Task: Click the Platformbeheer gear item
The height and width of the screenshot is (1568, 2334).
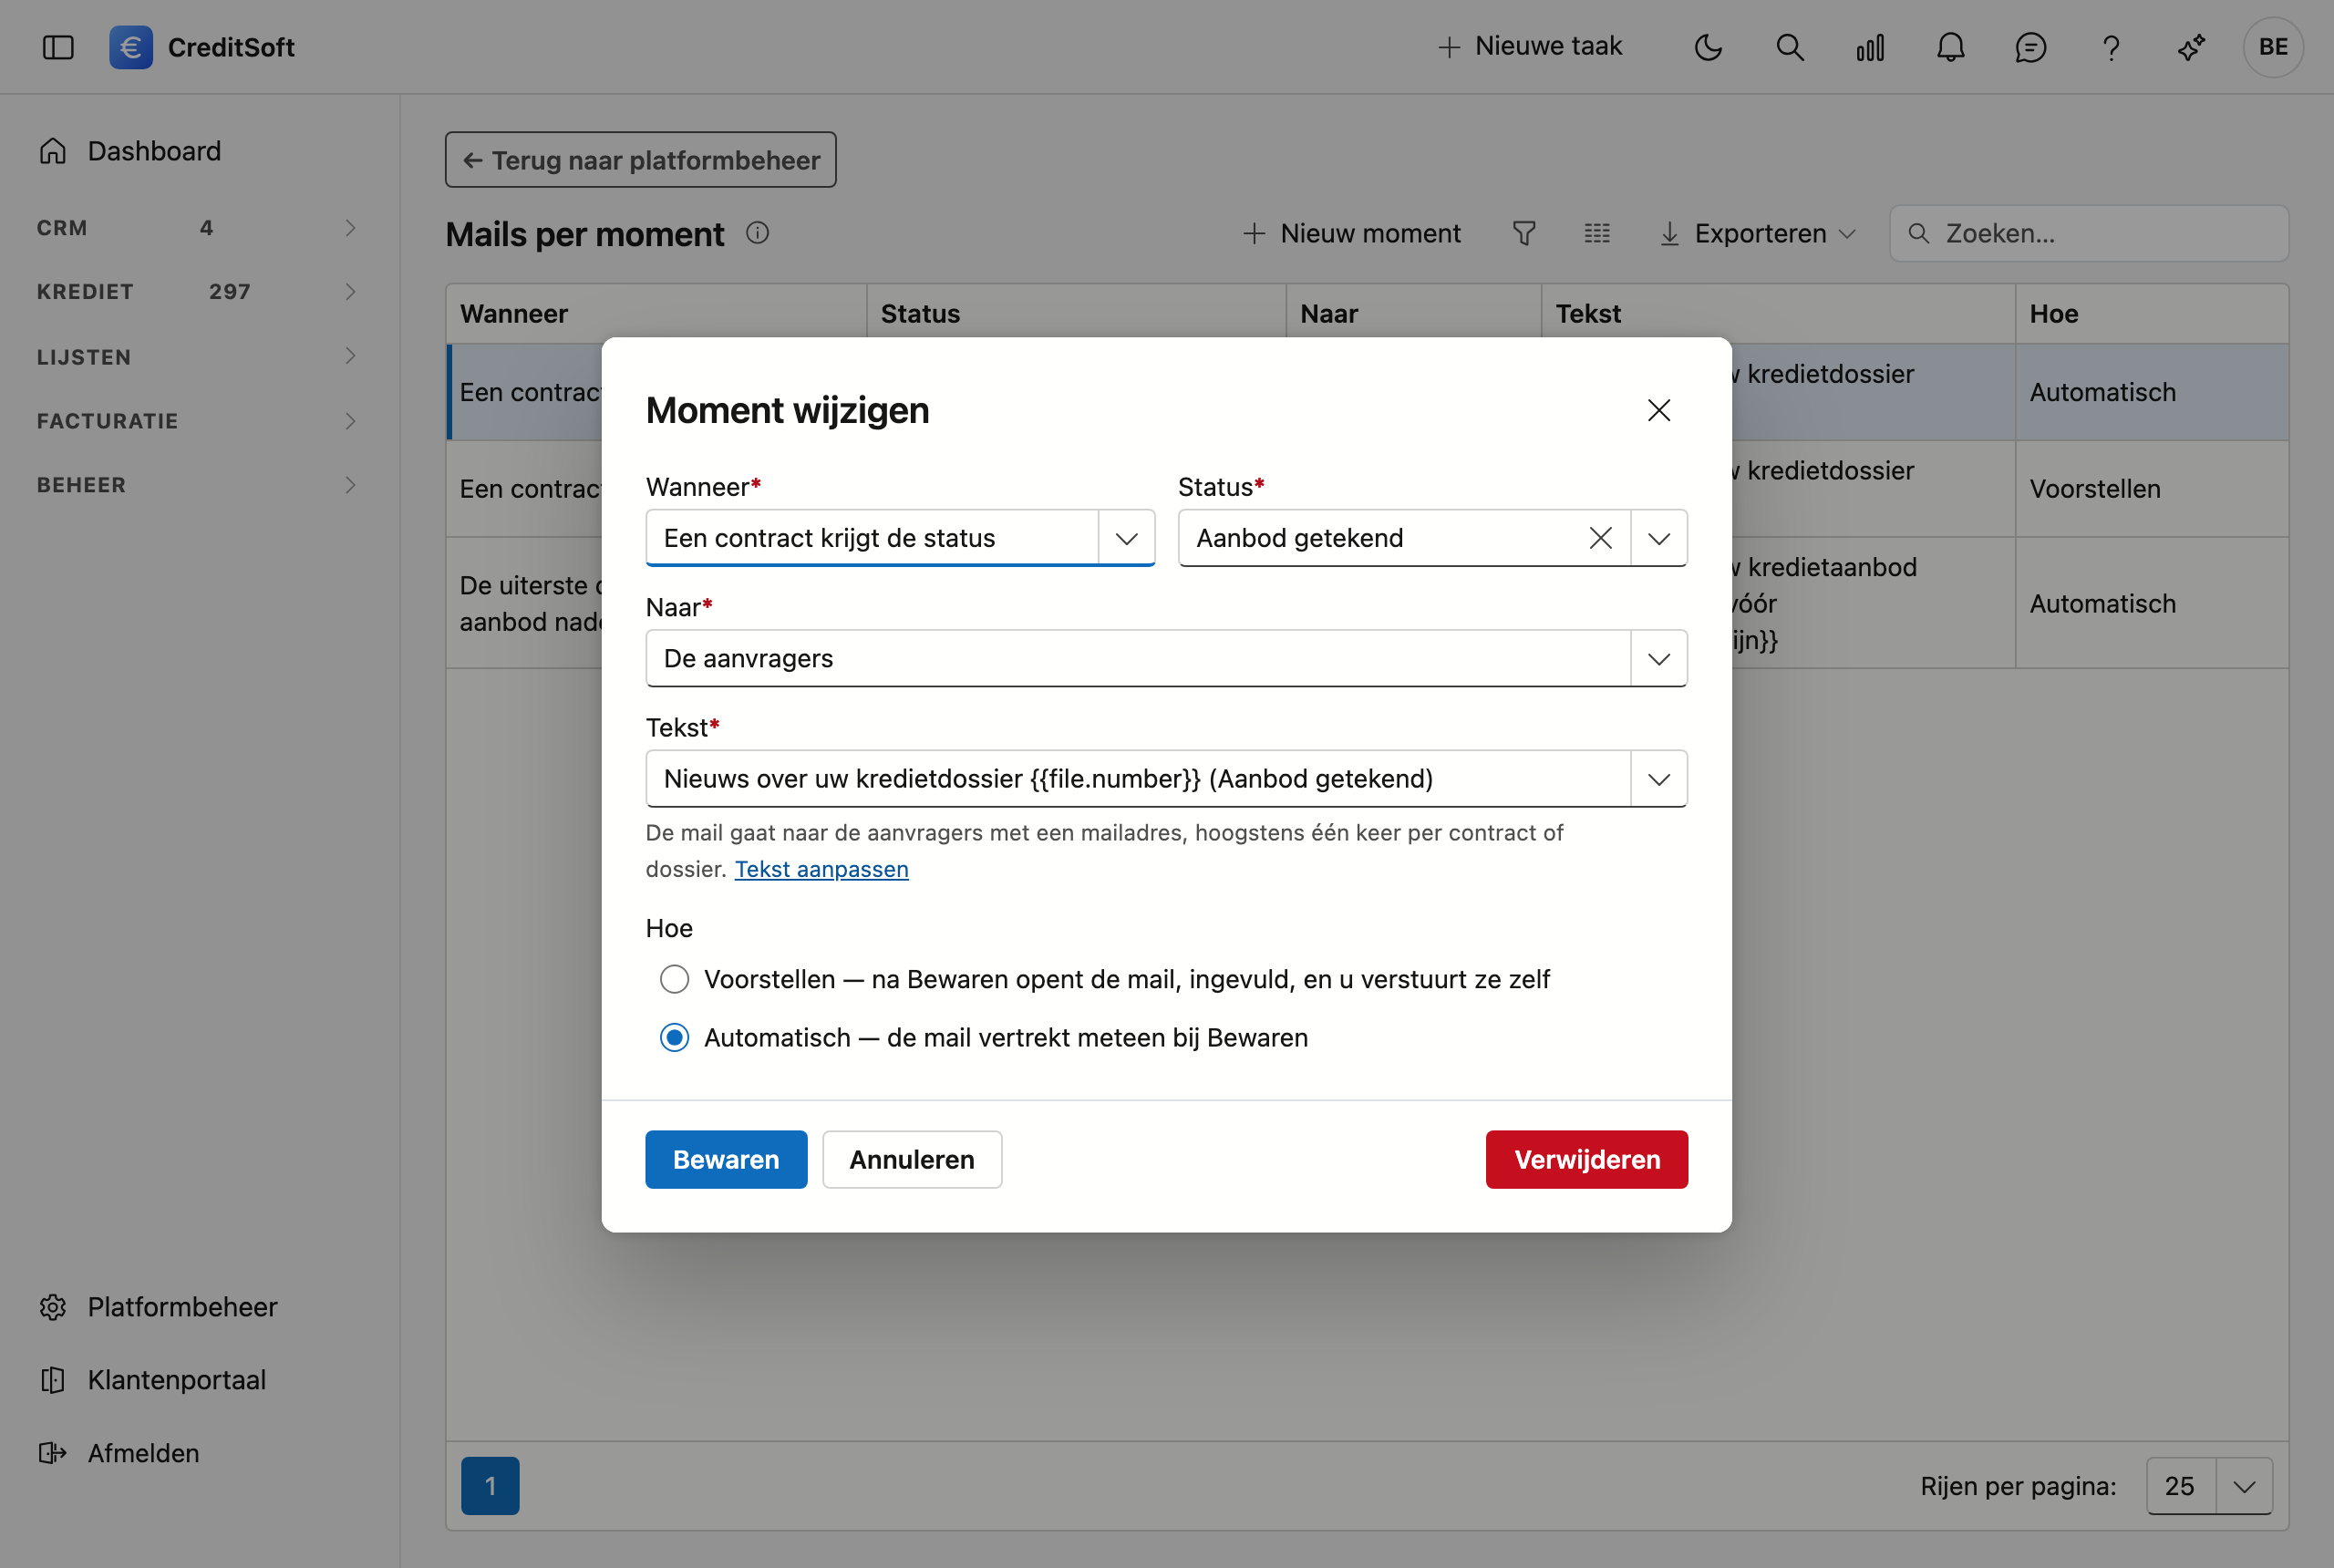Action: [x=159, y=1307]
